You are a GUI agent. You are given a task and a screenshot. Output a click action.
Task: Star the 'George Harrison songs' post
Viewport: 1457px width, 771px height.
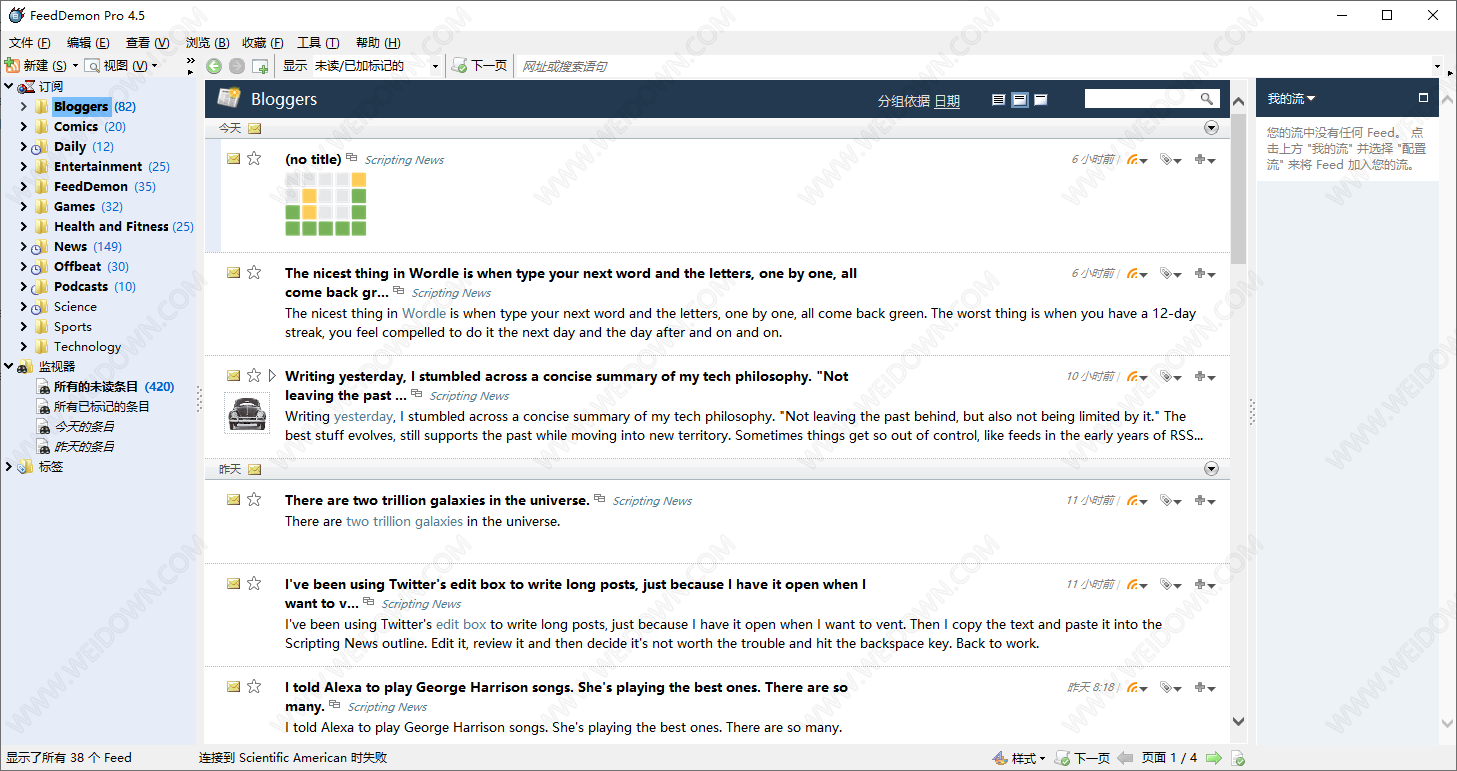pos(254,686)
